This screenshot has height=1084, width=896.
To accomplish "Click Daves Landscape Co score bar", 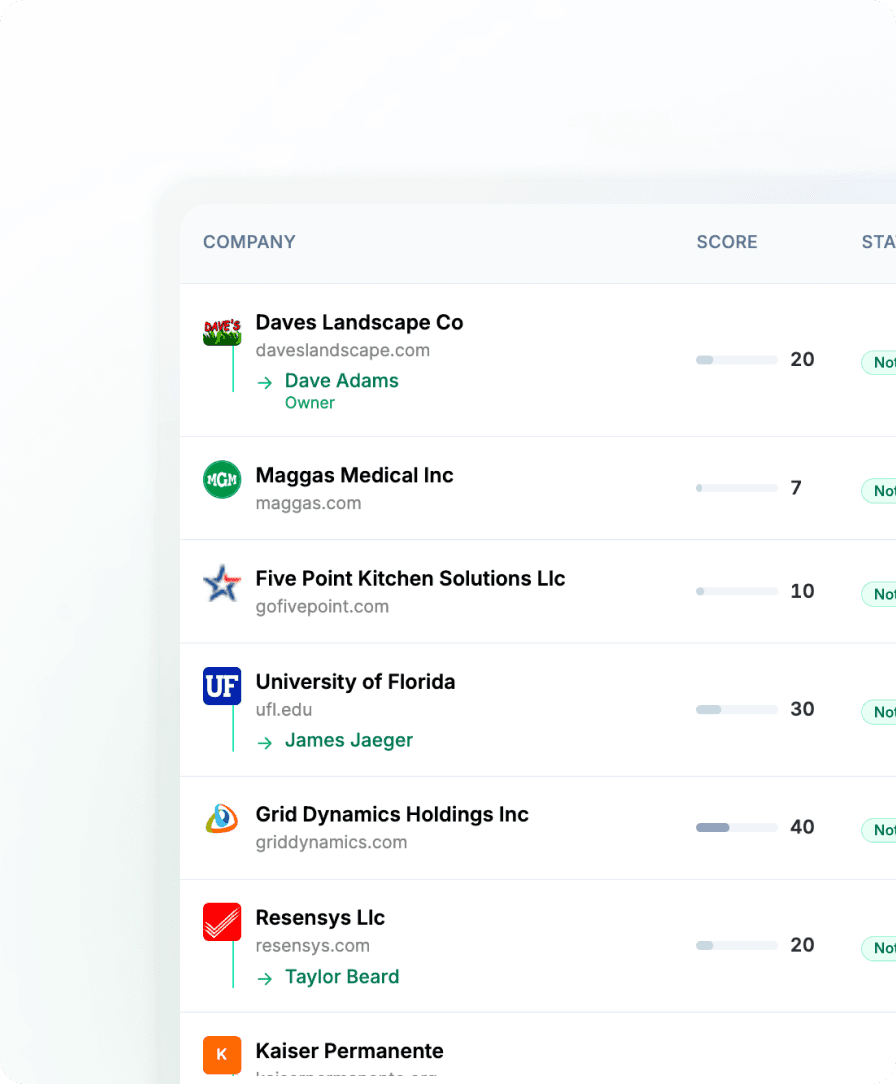I will [x=737, y=359].
